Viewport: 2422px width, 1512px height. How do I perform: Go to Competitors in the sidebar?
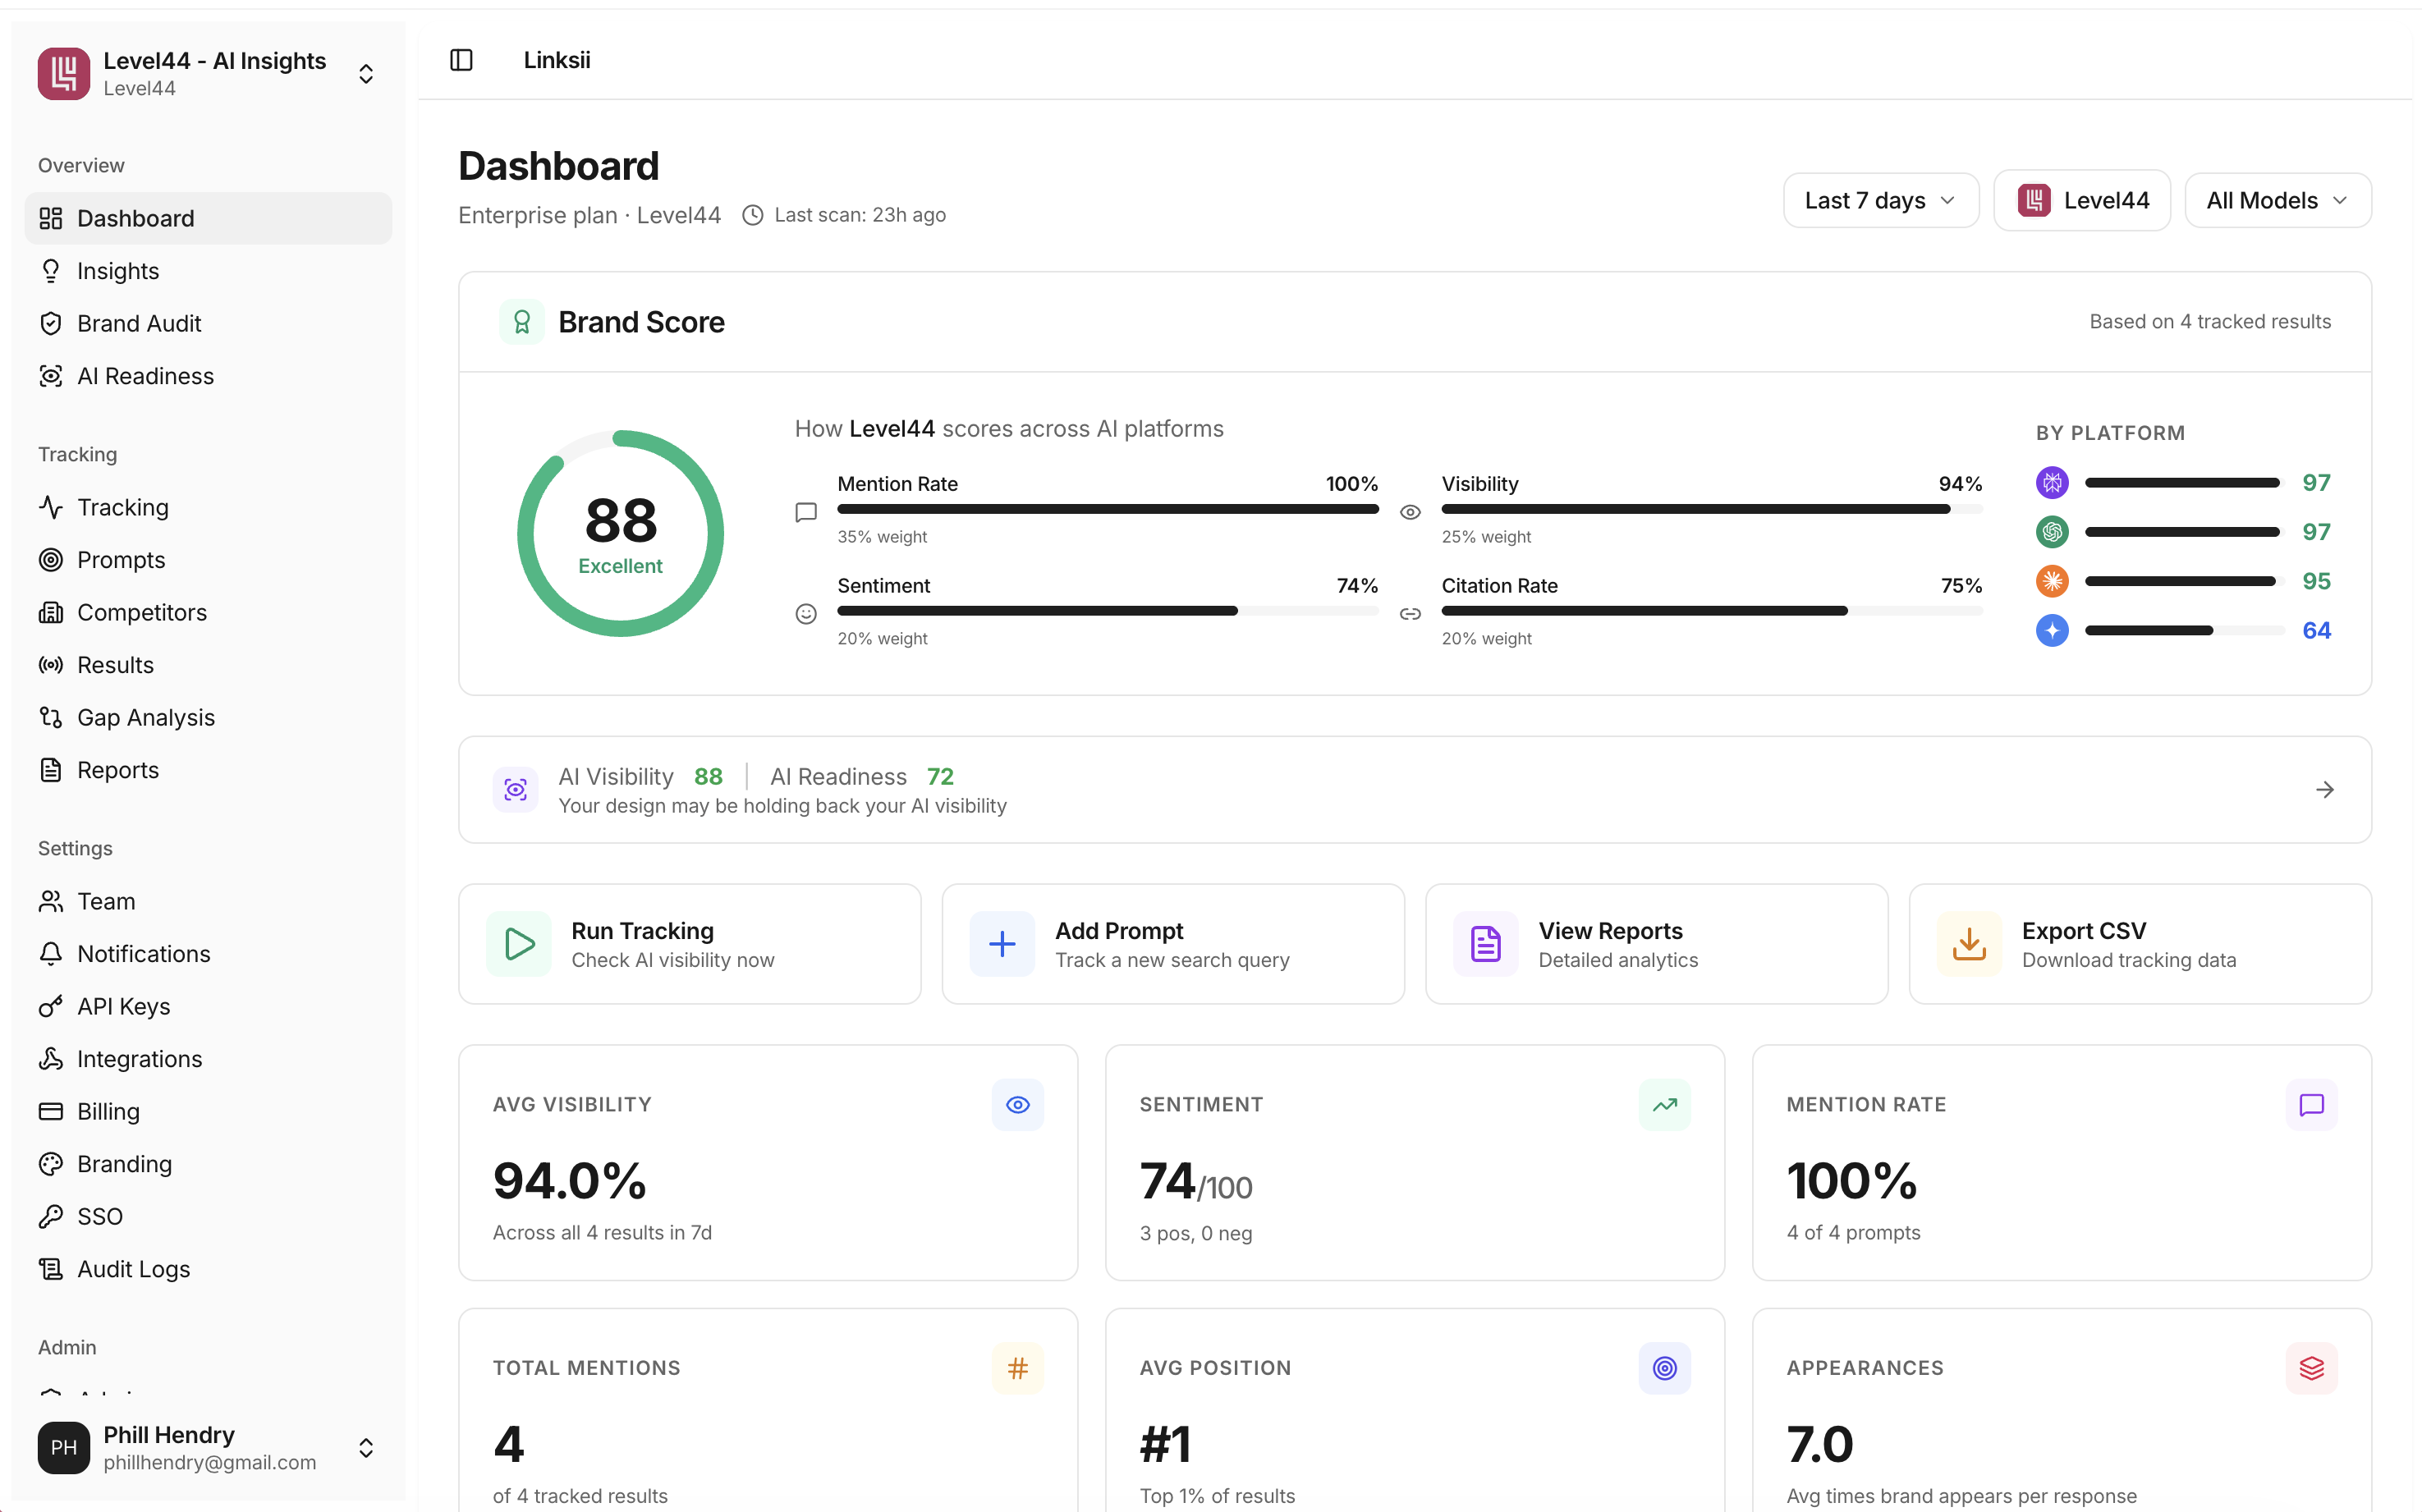coord(142,612)
